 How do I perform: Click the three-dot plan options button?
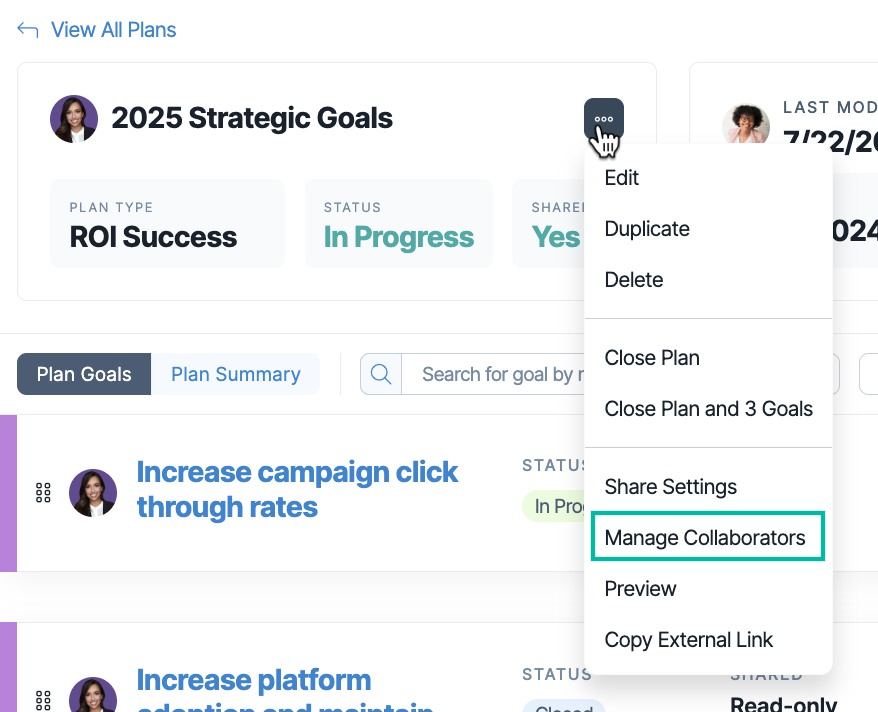[604, 118]
